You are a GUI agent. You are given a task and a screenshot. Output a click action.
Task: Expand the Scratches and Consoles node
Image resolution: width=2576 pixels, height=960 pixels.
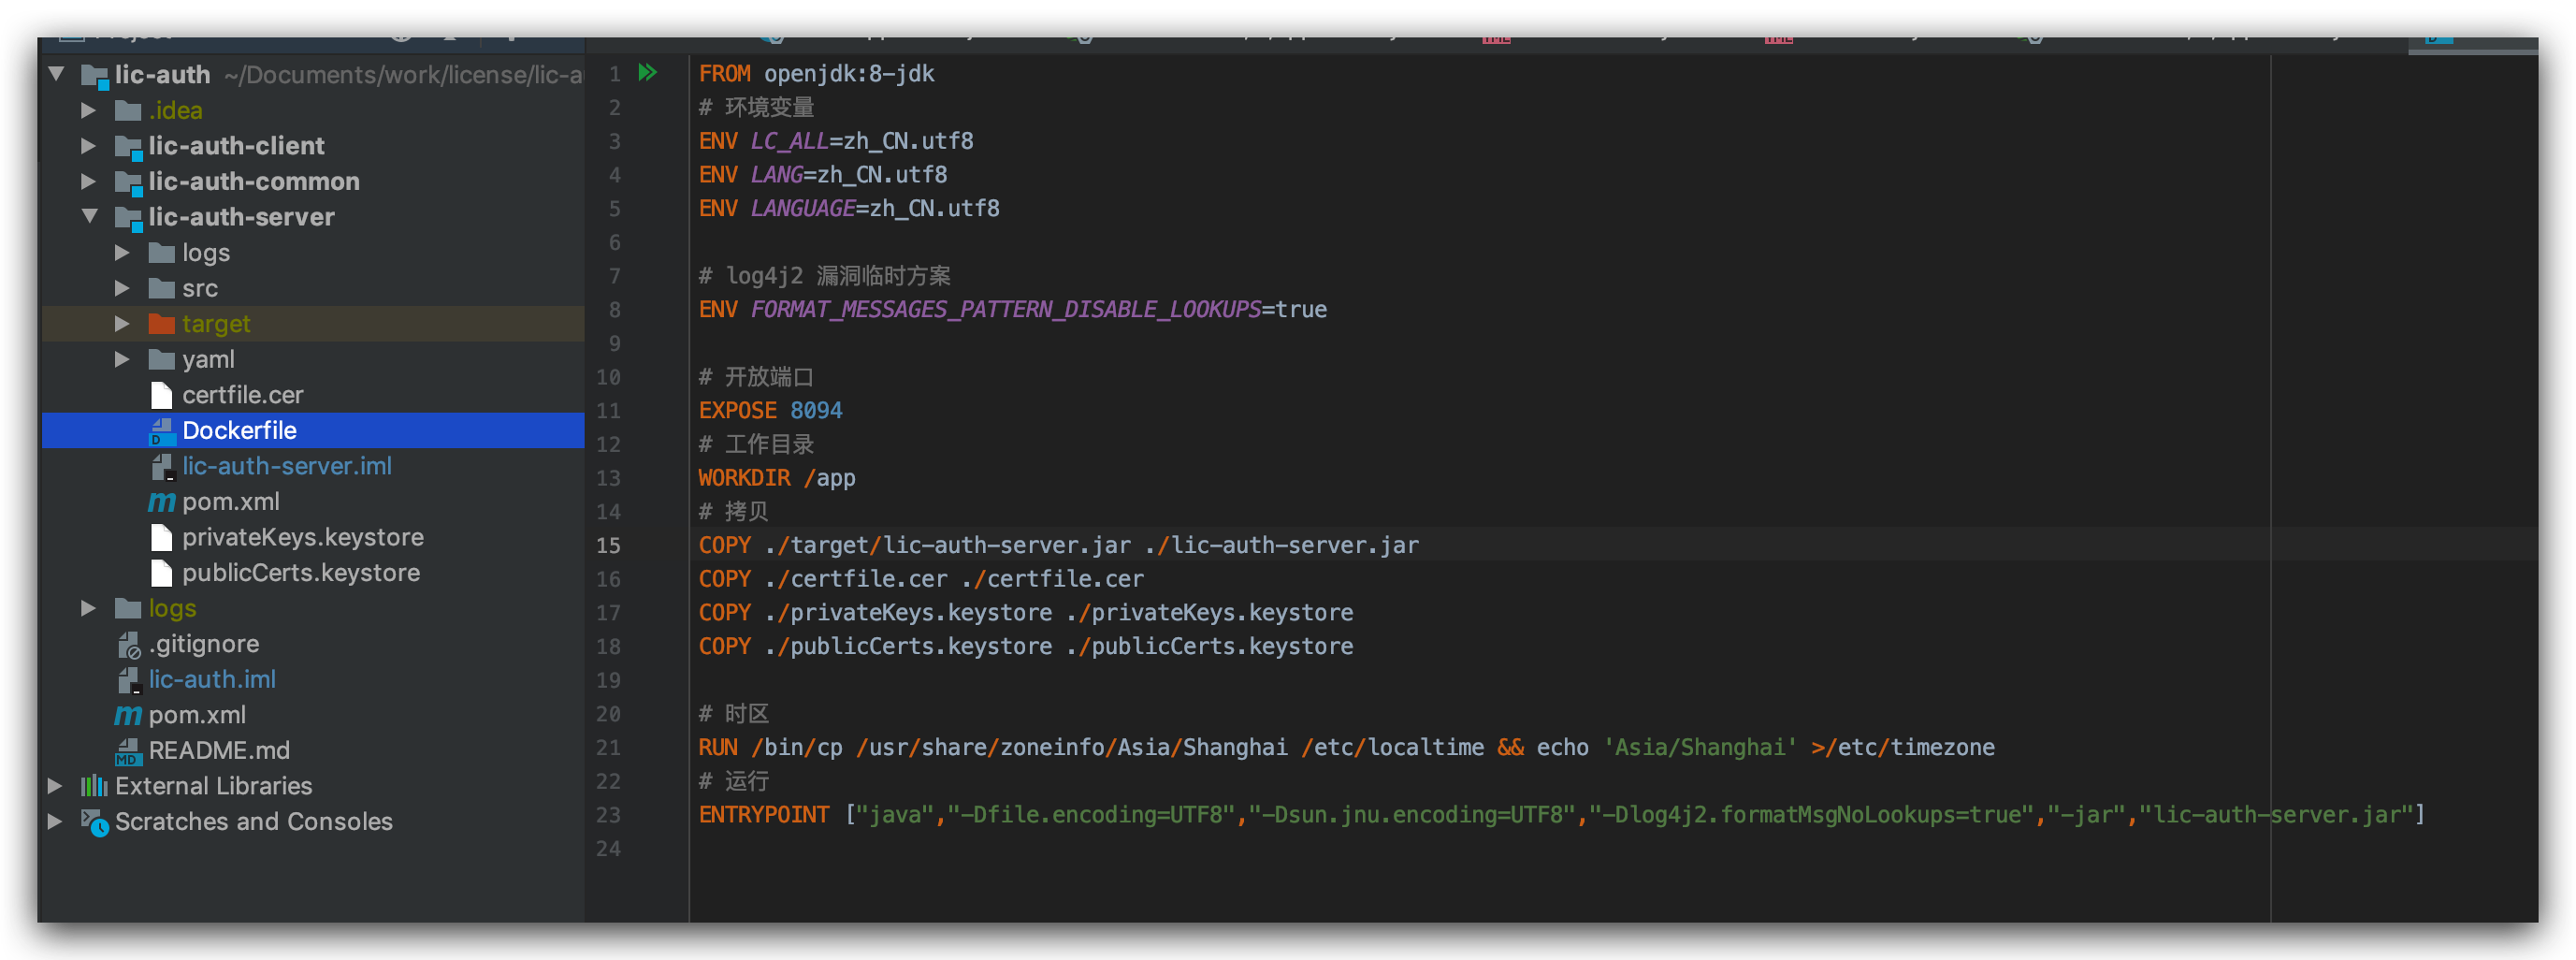(x=56, y=822)
